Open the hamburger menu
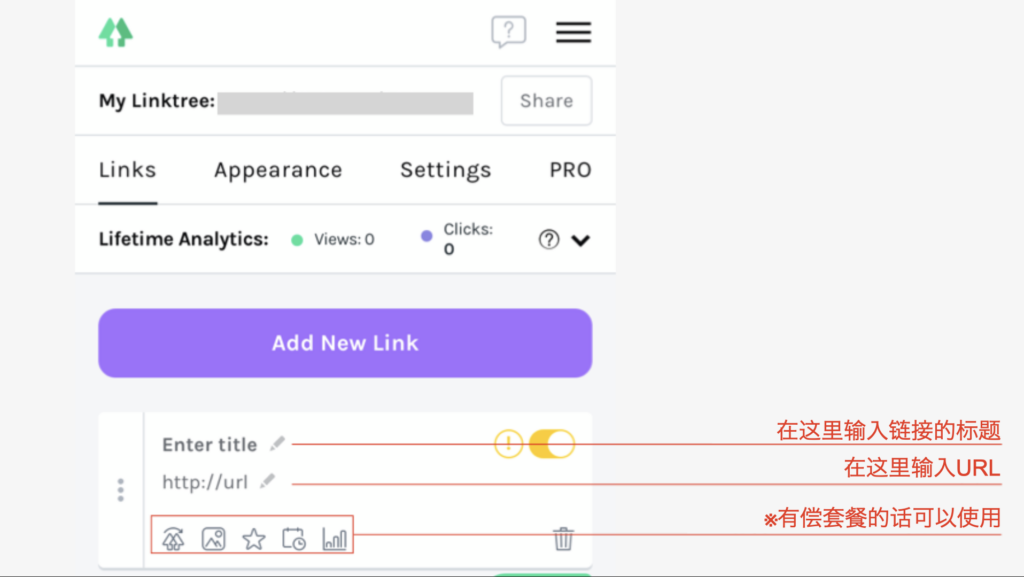The height and width of the screenshot is (577, 1024). tap(573, 32)
